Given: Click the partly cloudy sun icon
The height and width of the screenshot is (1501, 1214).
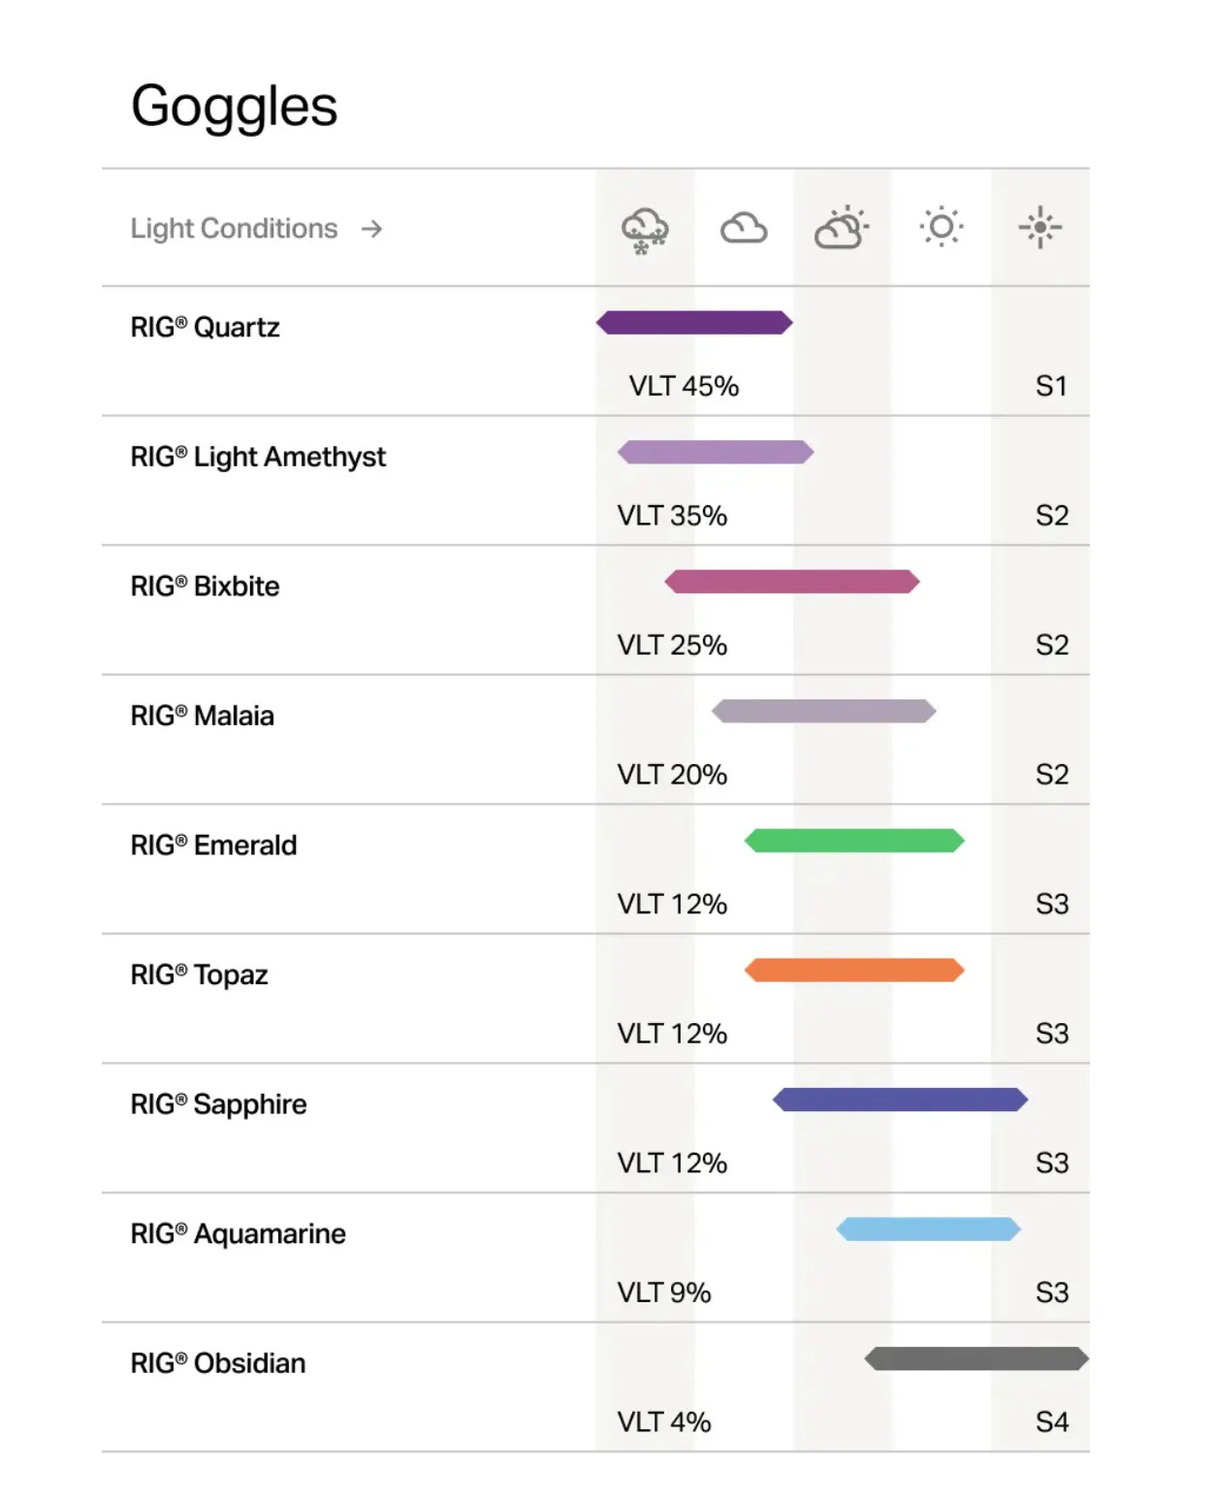Looking at the screenshot, I should coord(841,228).
